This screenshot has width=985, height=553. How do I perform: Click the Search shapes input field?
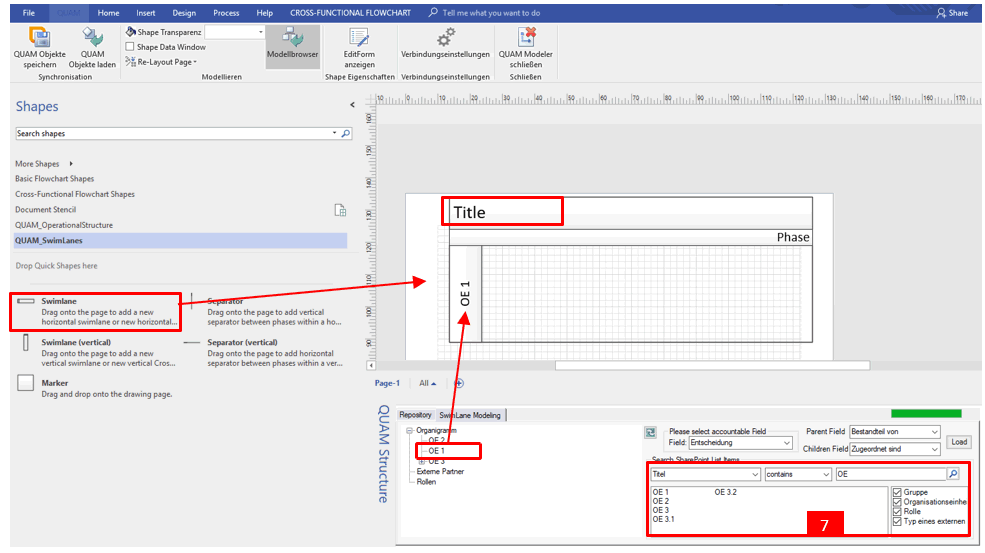(x=172, y=133)
